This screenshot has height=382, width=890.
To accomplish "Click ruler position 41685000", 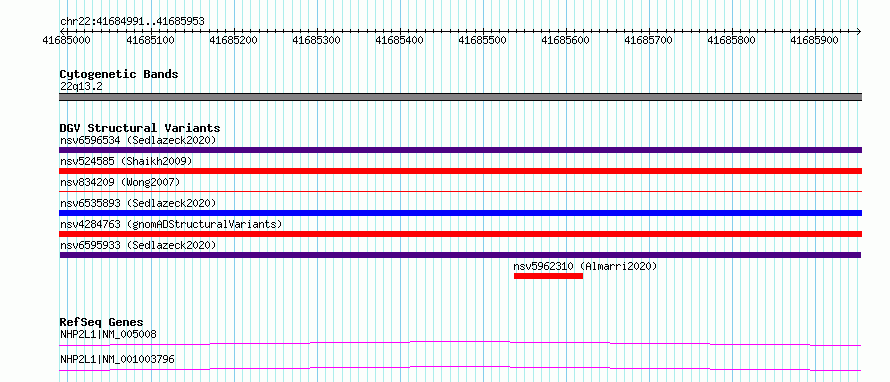I will [x=67, y=40].
